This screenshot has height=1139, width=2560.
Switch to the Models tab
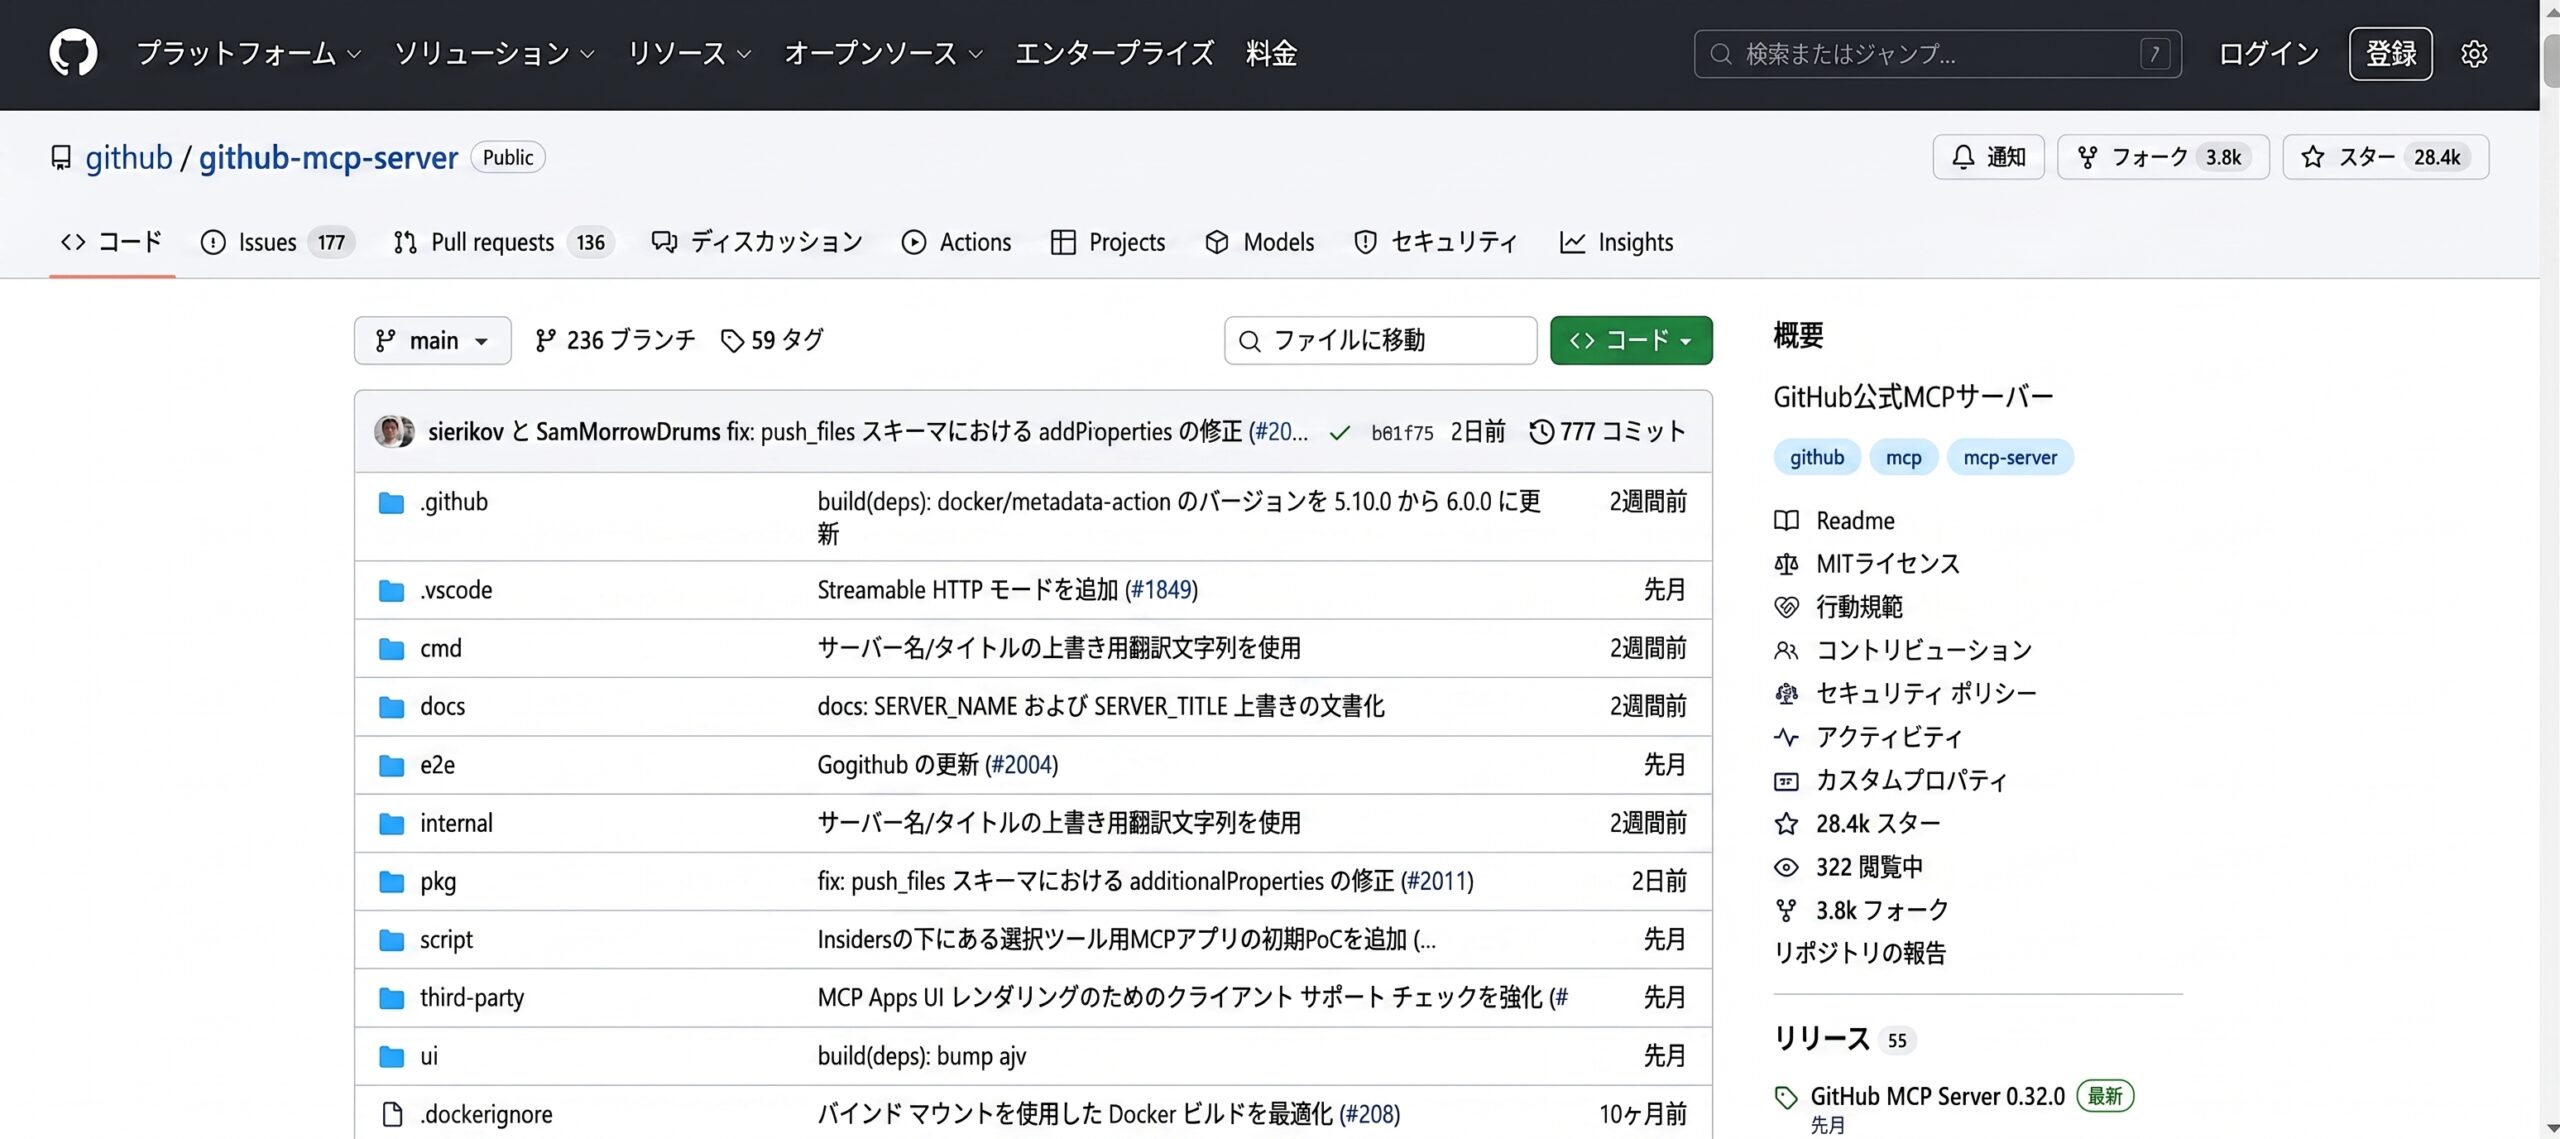[1260, 242]
